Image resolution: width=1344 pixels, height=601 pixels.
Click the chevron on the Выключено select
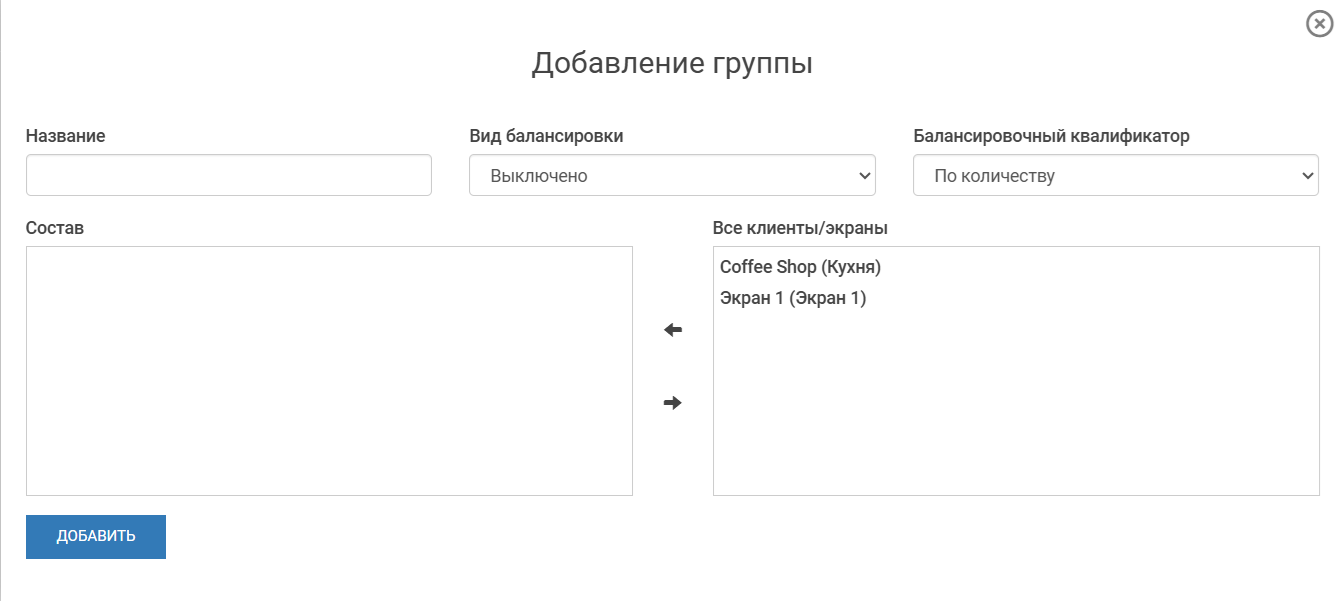(x=865, y=176)
